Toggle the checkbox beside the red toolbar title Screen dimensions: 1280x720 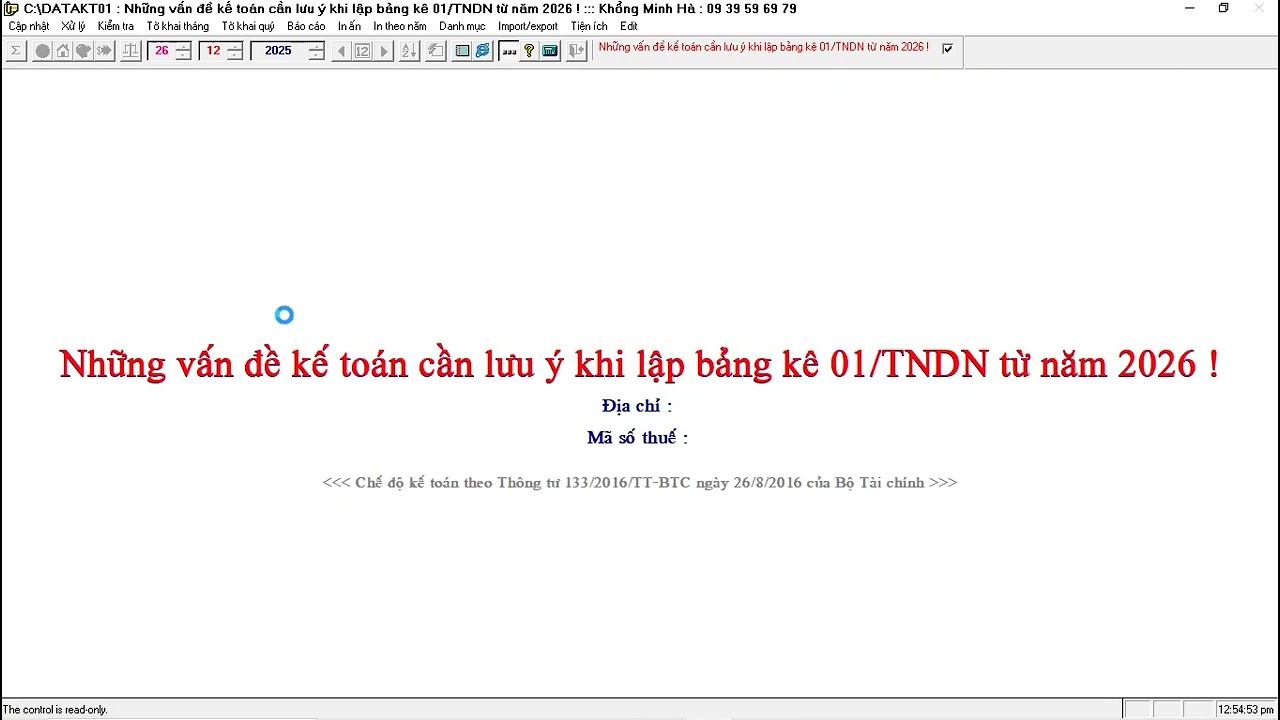948,48
